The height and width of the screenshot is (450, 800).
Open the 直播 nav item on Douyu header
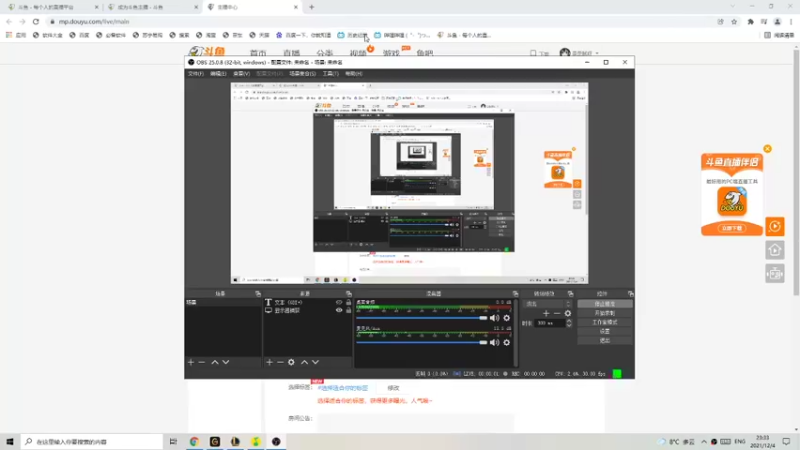point(291,53)
